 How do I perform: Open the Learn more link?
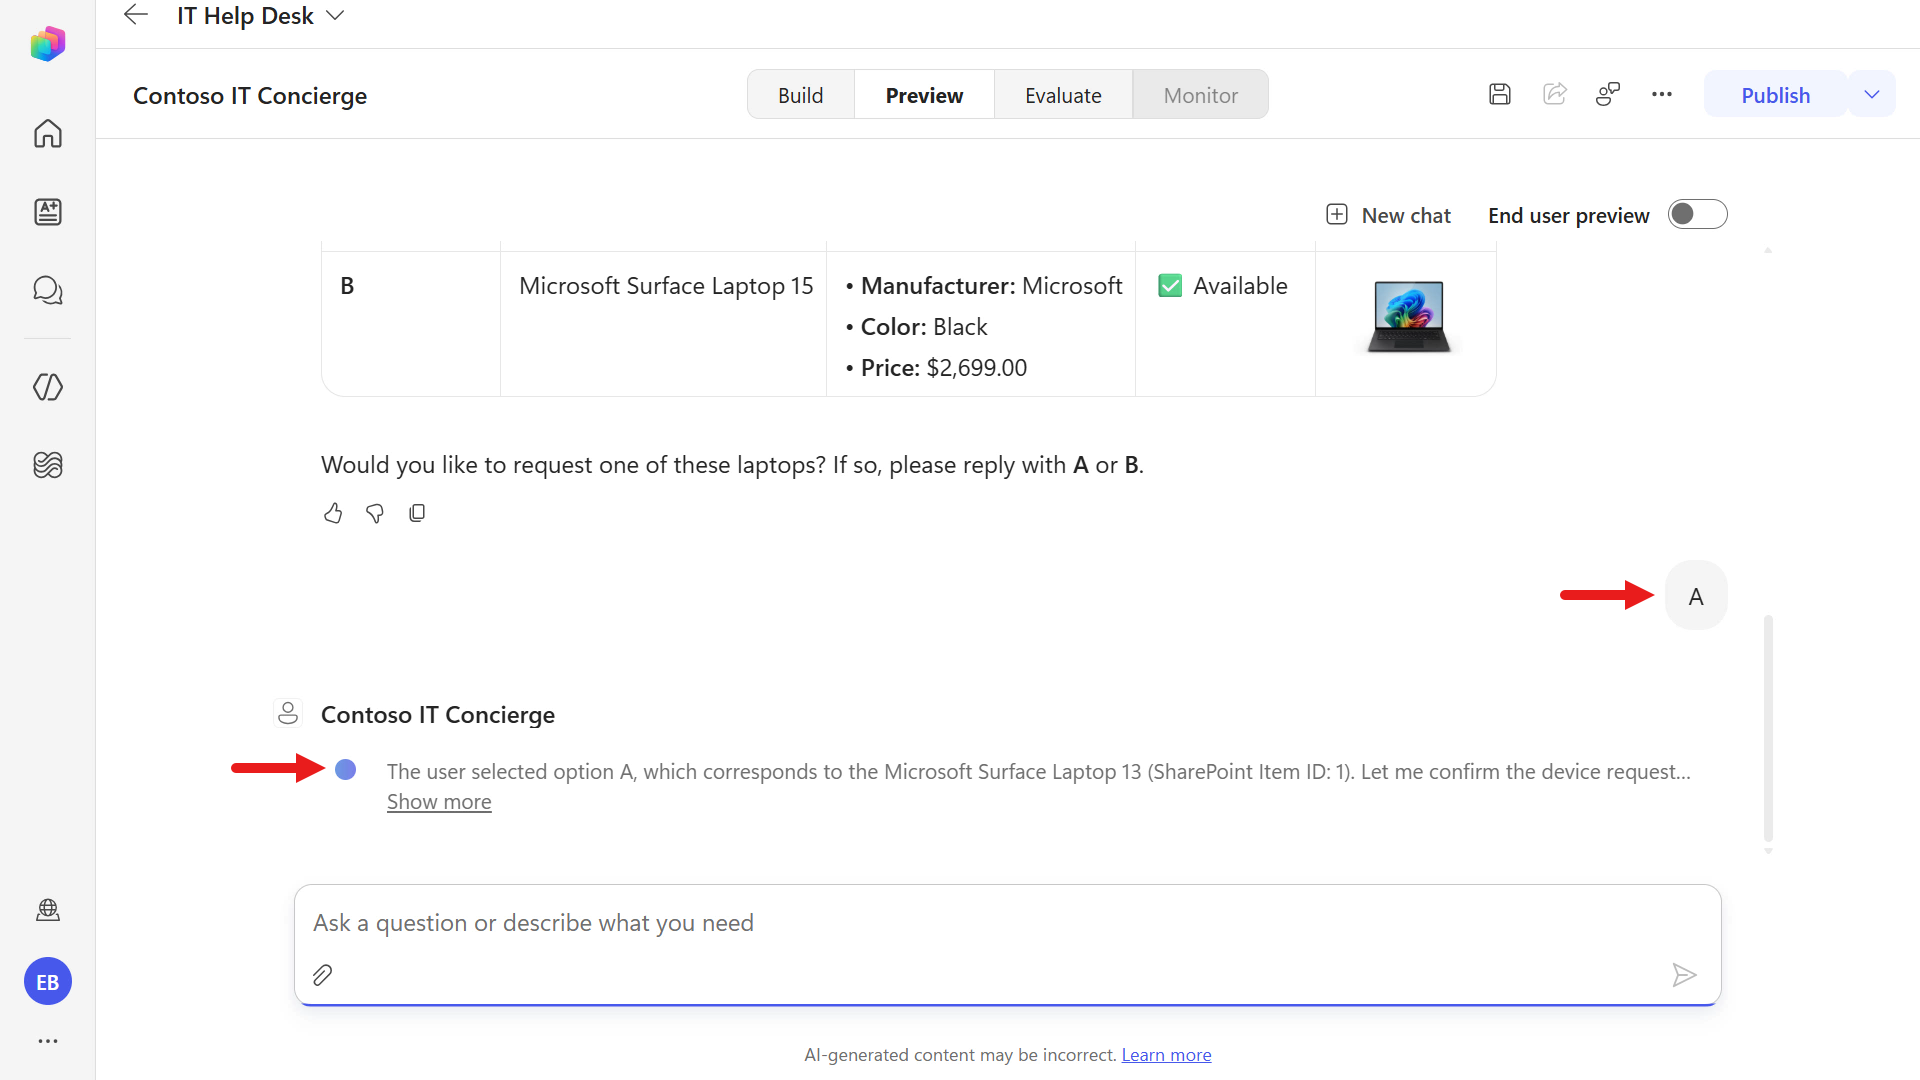(1166, 1055)
